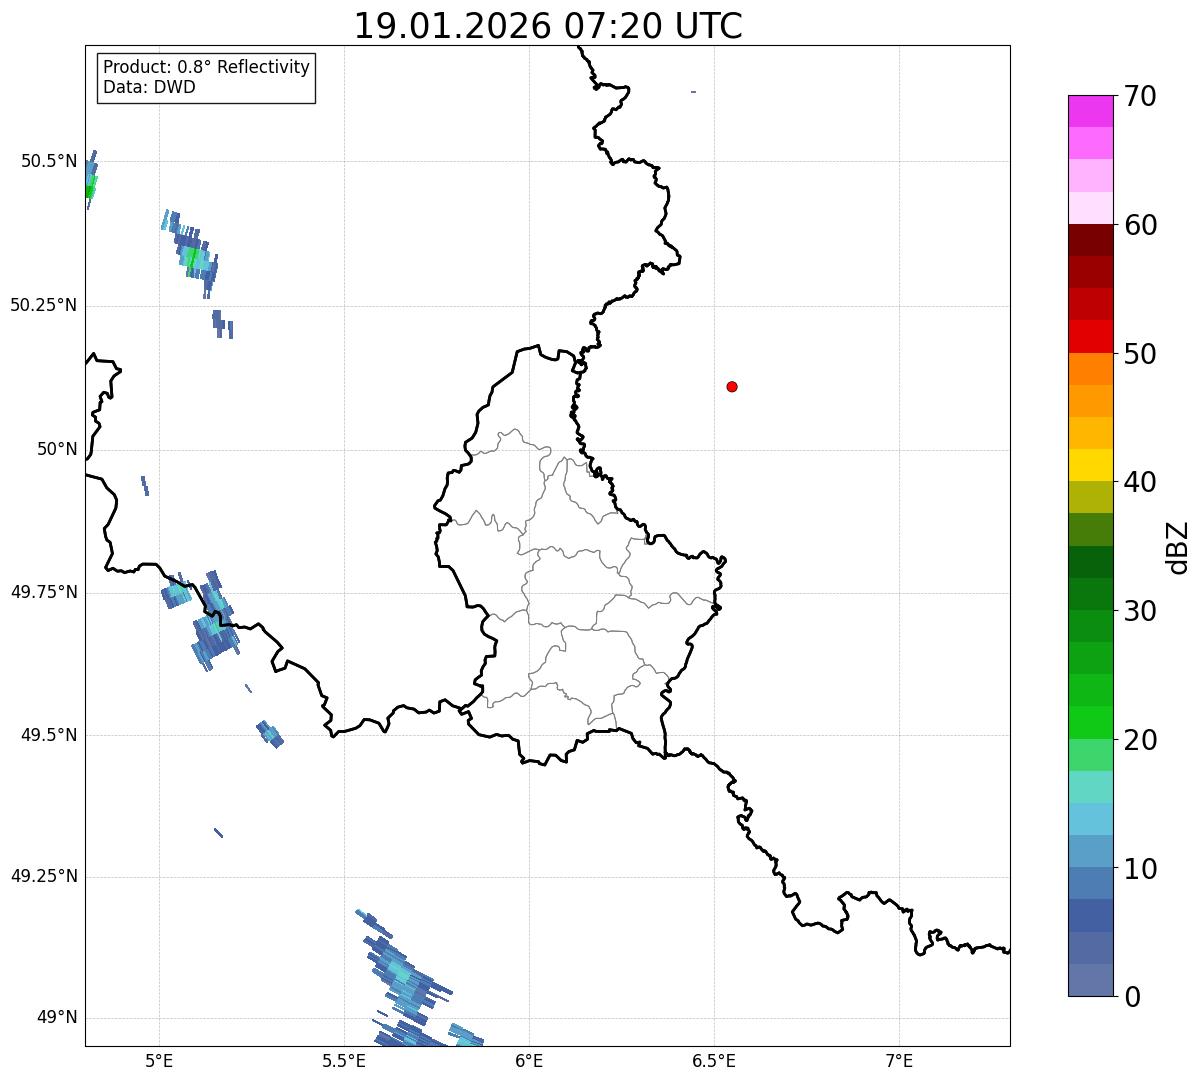
Task: Click the Data: DWD label
Action: 149,87
